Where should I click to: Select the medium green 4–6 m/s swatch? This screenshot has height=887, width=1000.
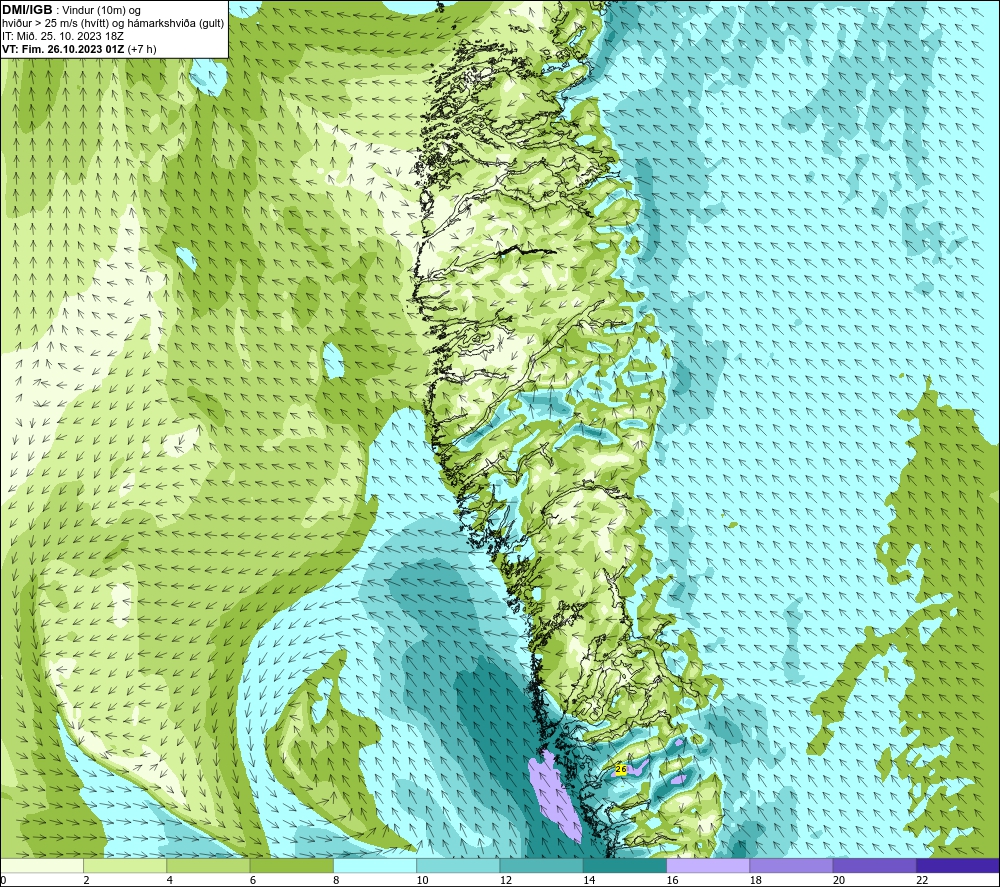[x=208, y=865]
